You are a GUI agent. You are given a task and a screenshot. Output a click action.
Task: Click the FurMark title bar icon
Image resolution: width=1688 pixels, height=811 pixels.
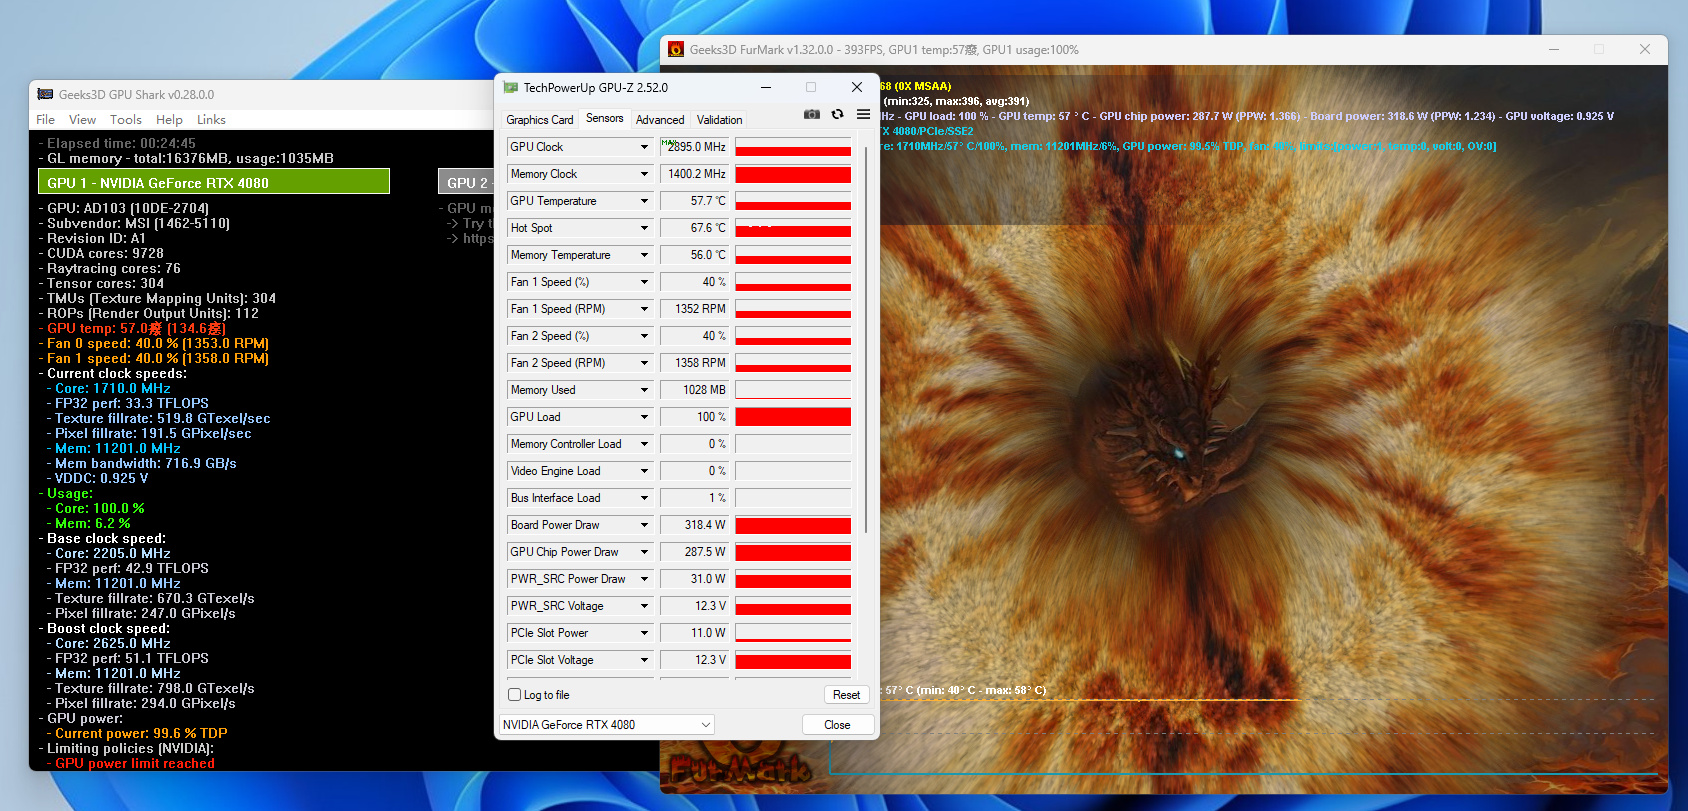pos(676,50)
